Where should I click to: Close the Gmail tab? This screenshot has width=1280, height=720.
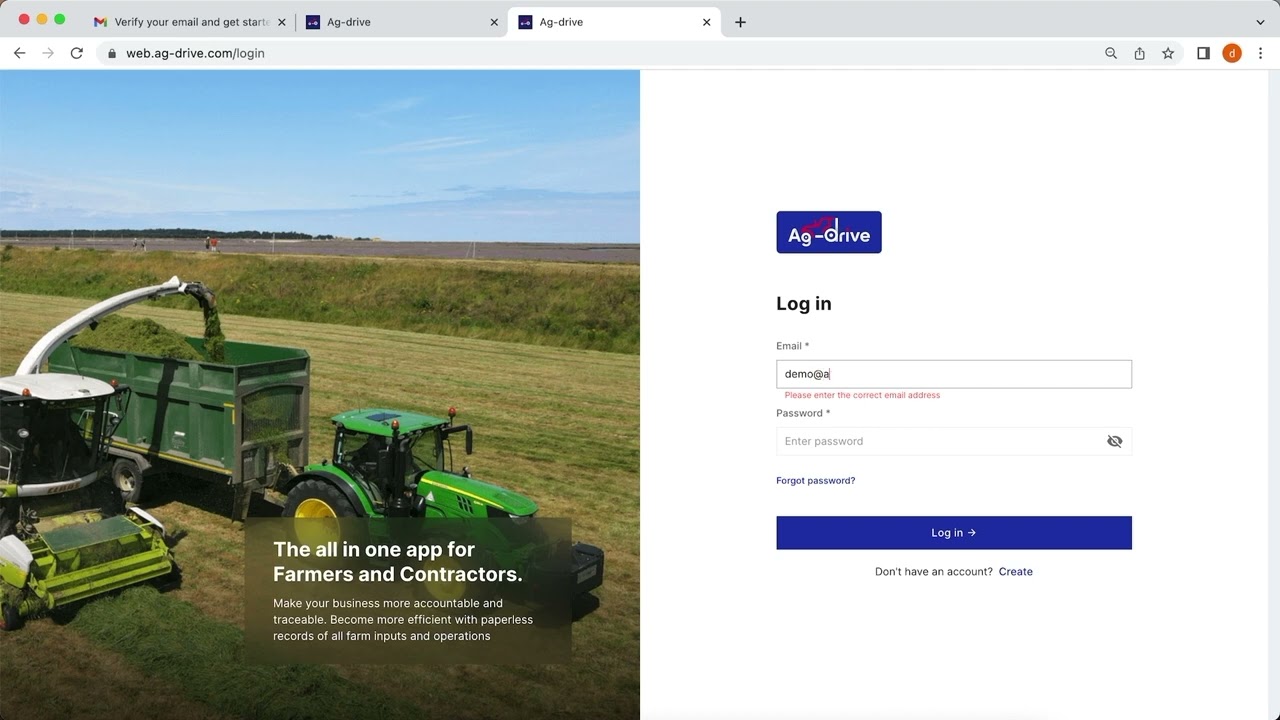click(x=282, y=22)
